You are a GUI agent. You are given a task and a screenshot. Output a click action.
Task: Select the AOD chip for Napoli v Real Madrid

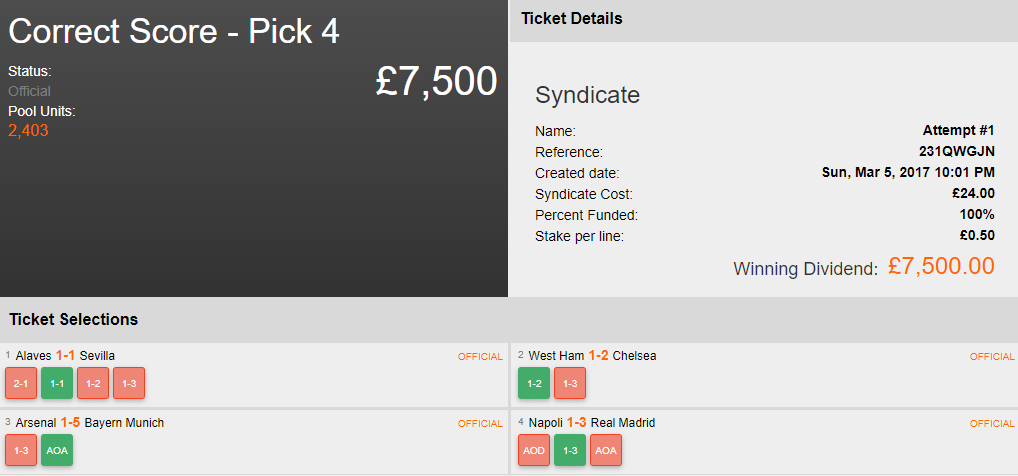click(x=534, y=450)
